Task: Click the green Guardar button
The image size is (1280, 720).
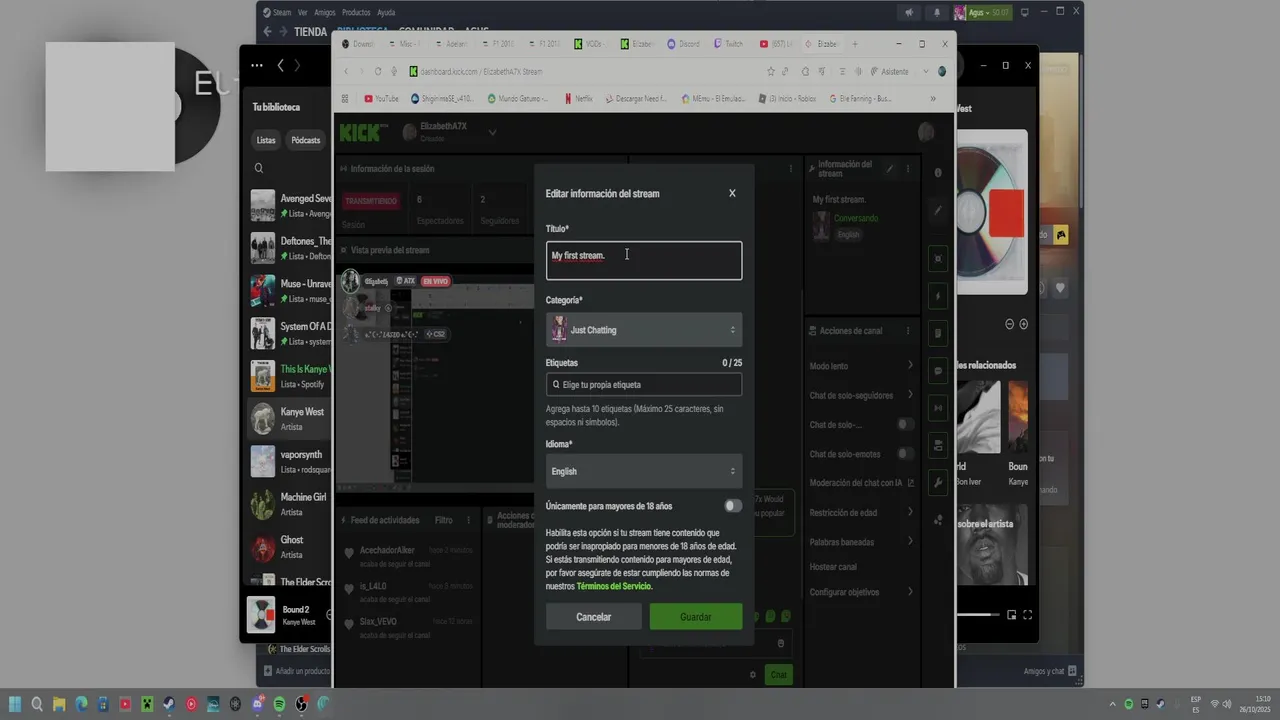Action: point(696,617)
